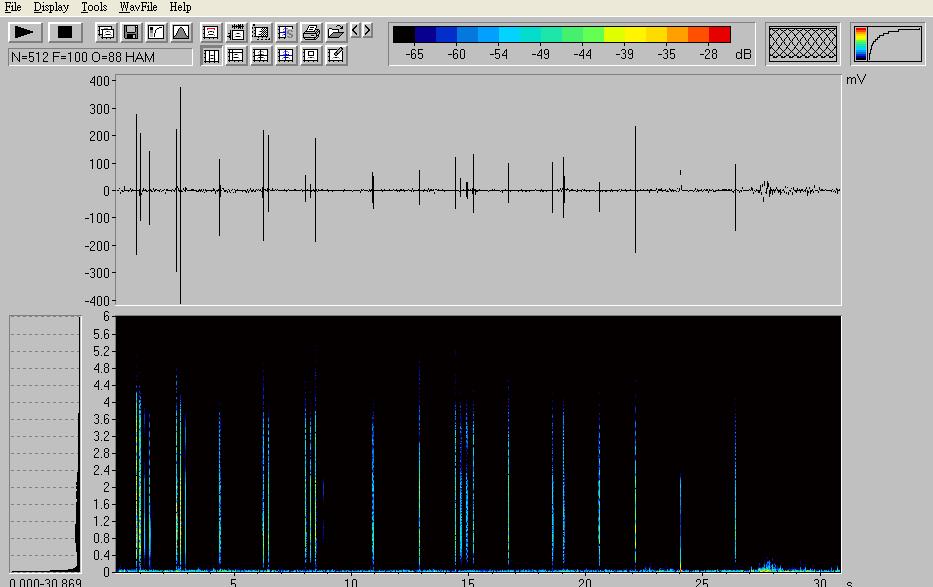Open the Help menu
The width and height of the screenshot is (933, 587).
pyautogui.click(x=180, y=7)
